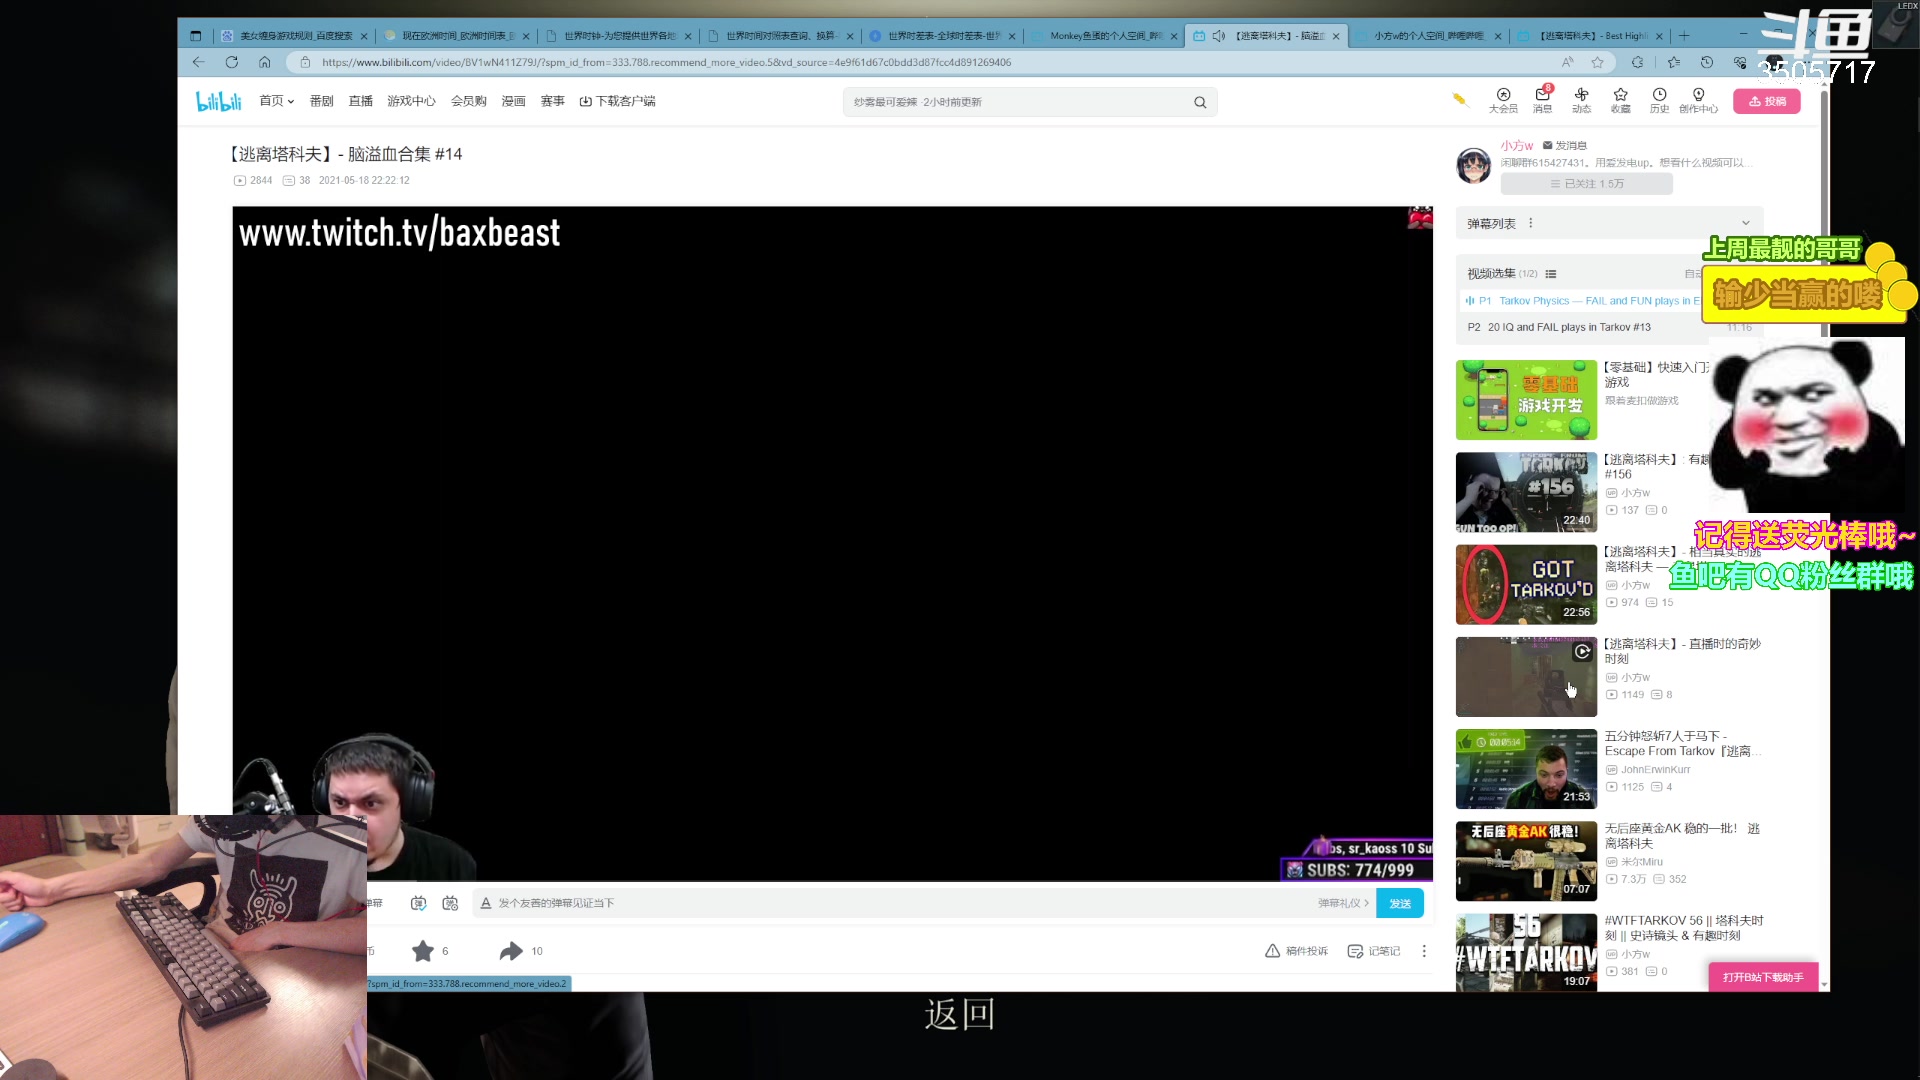The height and width of the screenshot is (1080, 1920).
Task: Open 赛事 navigation item
Action: (x=552, y=101)
